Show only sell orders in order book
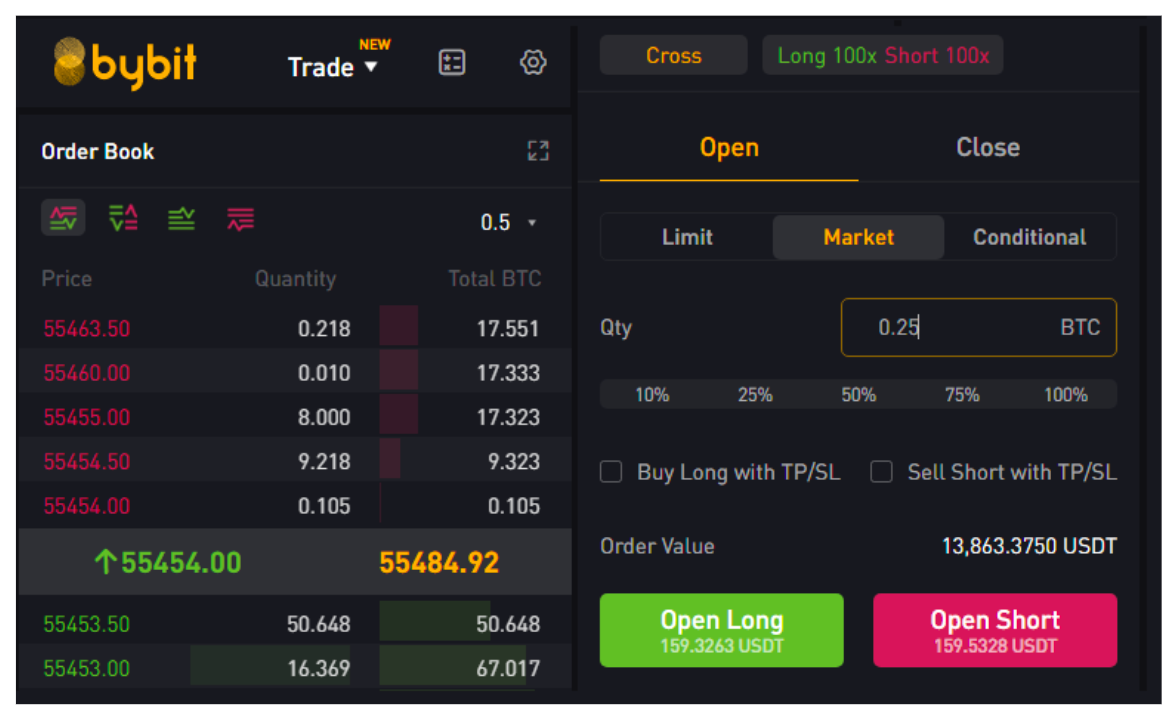The height and width of the screenshot is (715, 1175). pos(241,218)
